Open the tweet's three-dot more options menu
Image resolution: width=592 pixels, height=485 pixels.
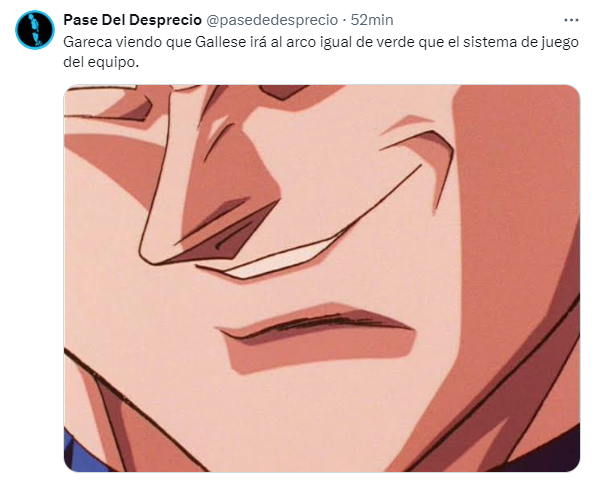(x=571, y=20)
